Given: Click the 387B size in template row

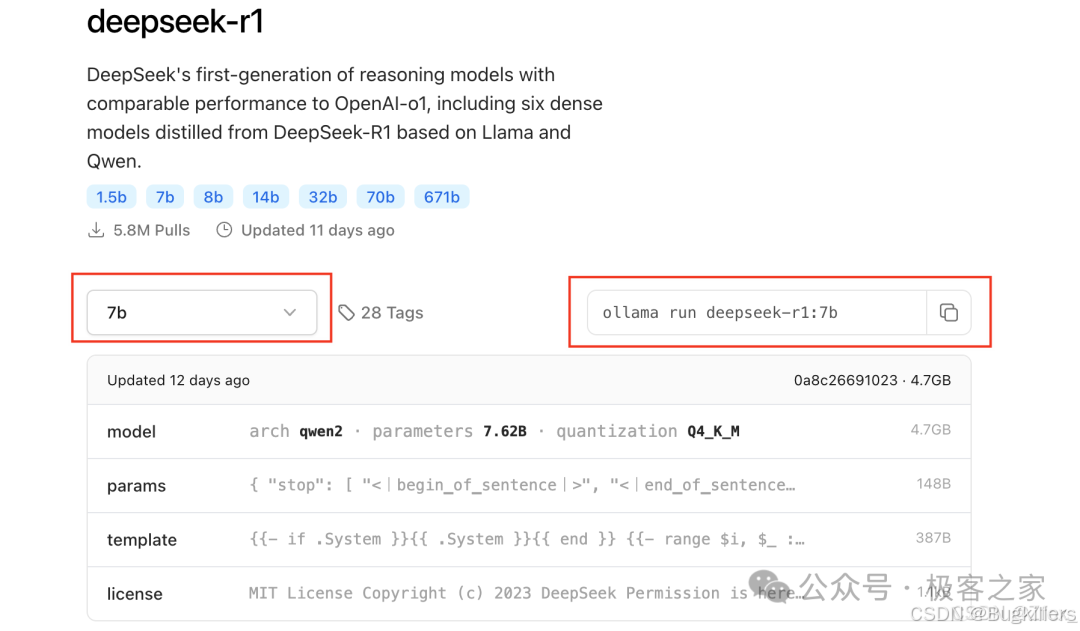Looking at the screenshot, I should pos(933,538).
